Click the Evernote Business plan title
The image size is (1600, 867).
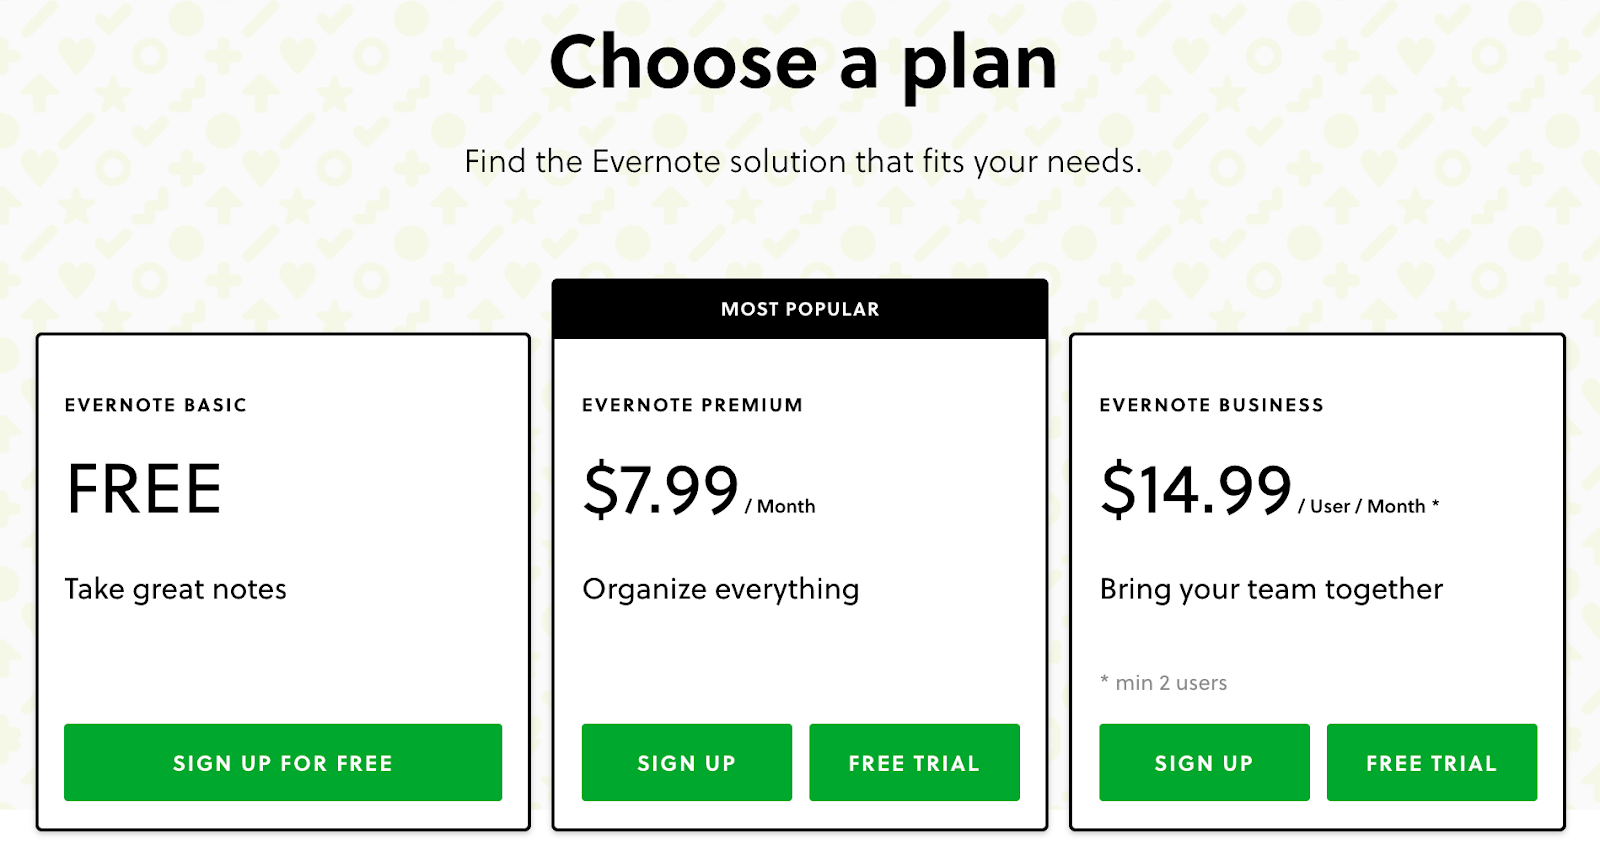click(x=1212, y=405)
